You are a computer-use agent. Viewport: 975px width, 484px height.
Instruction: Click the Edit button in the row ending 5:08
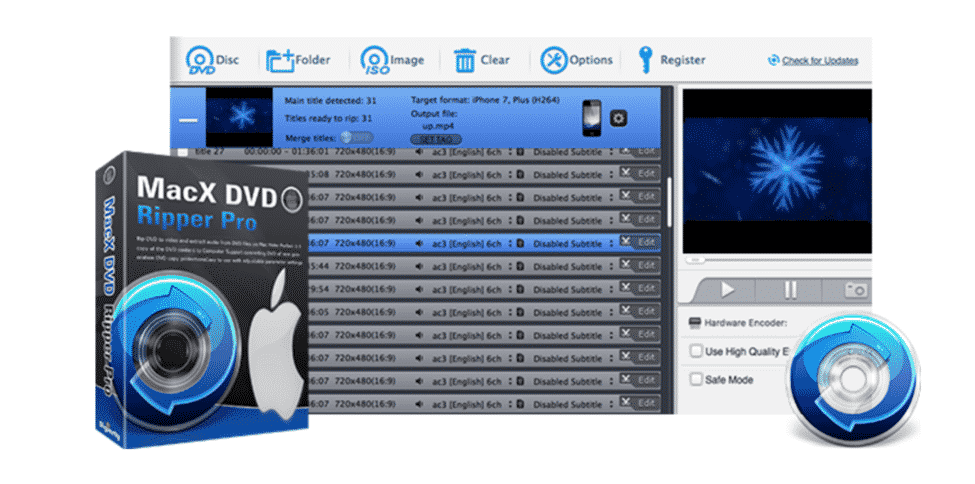(x=640, y=174)
